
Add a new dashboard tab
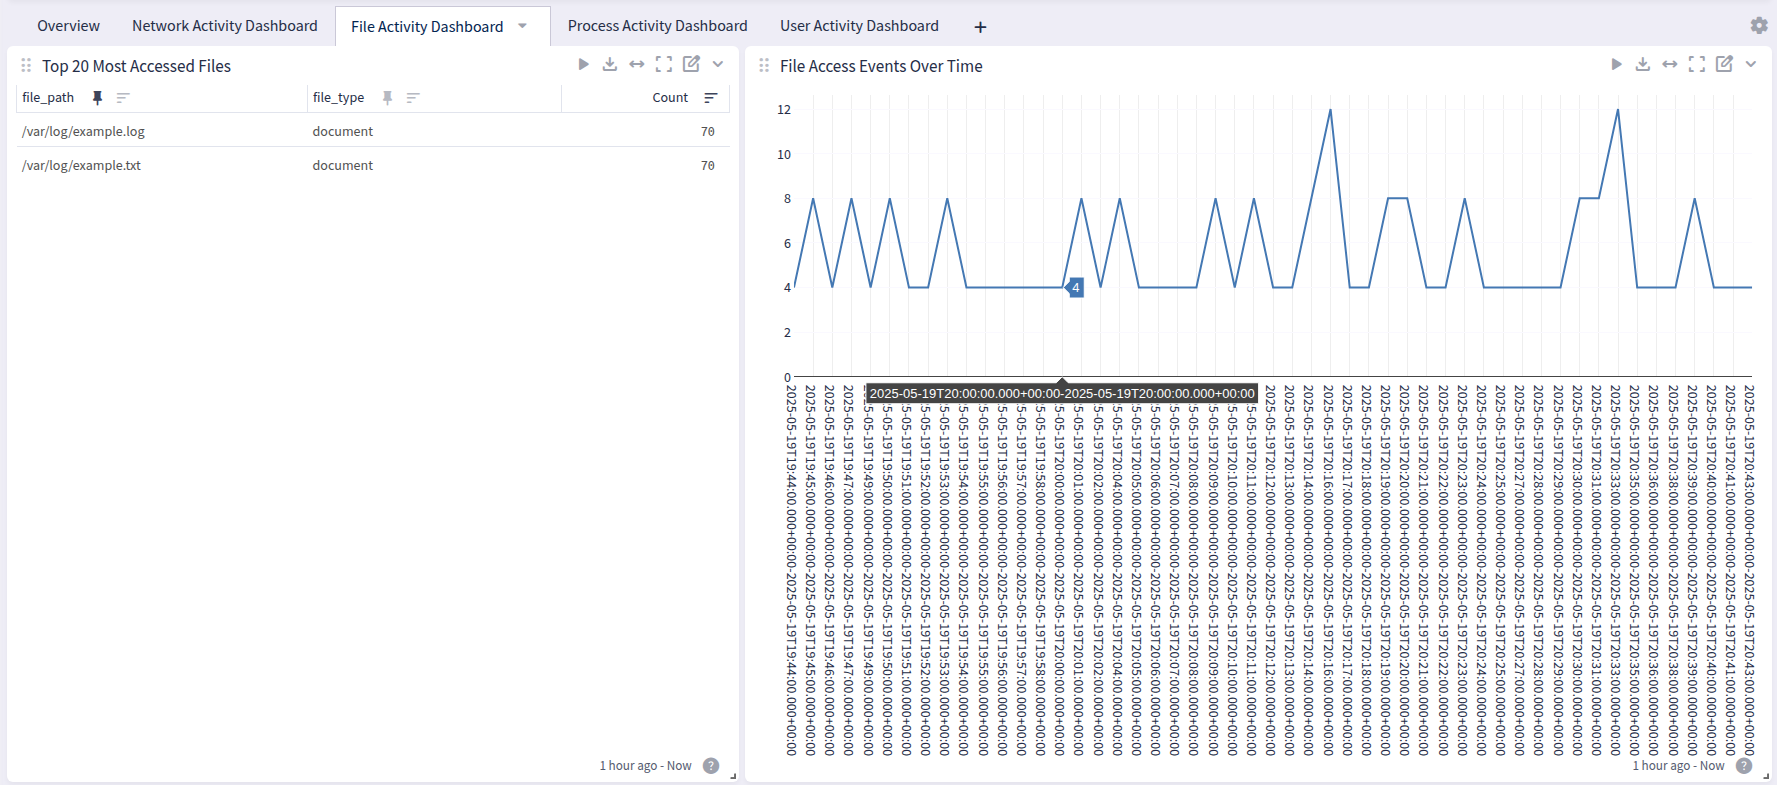point(980,27)
